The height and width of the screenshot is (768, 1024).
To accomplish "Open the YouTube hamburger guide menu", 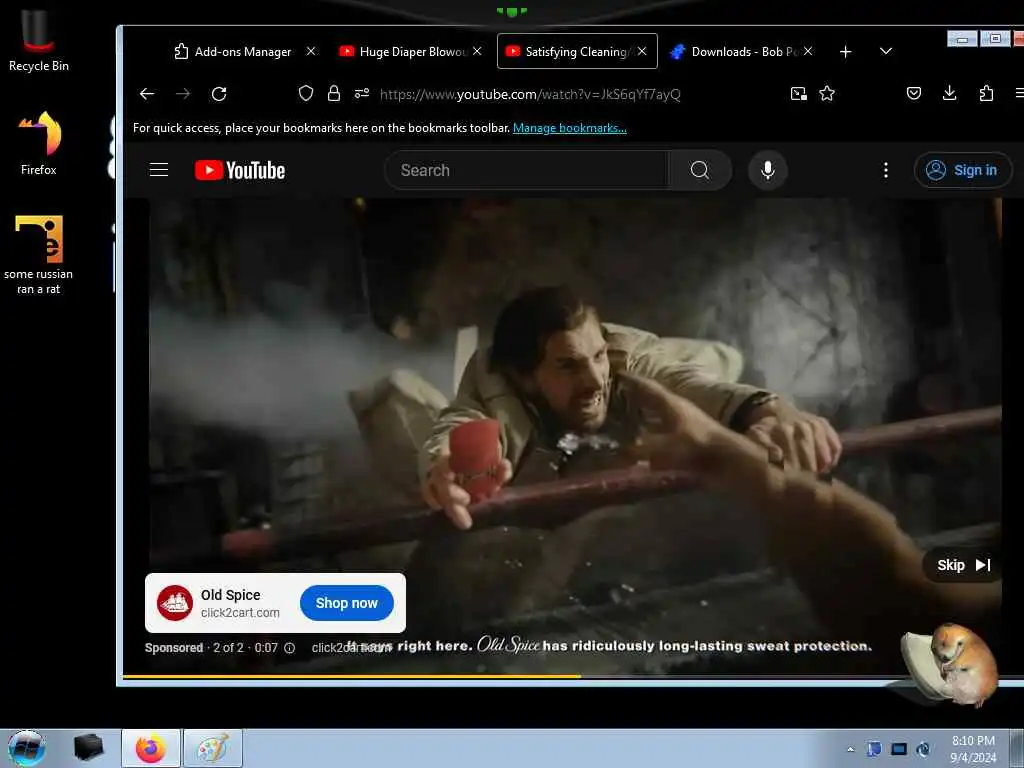I will [x=159, y=170].
